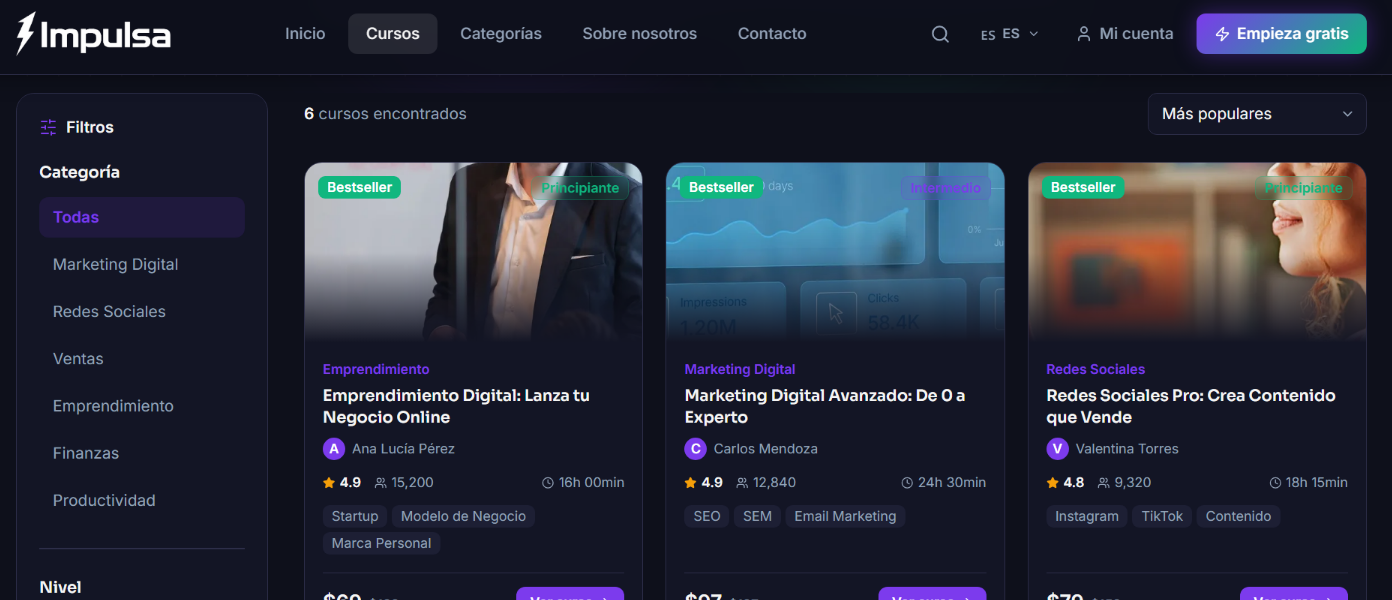Click the 18h 15min duration text
The image size is (1392, 600).
[x=1317, y=482]
